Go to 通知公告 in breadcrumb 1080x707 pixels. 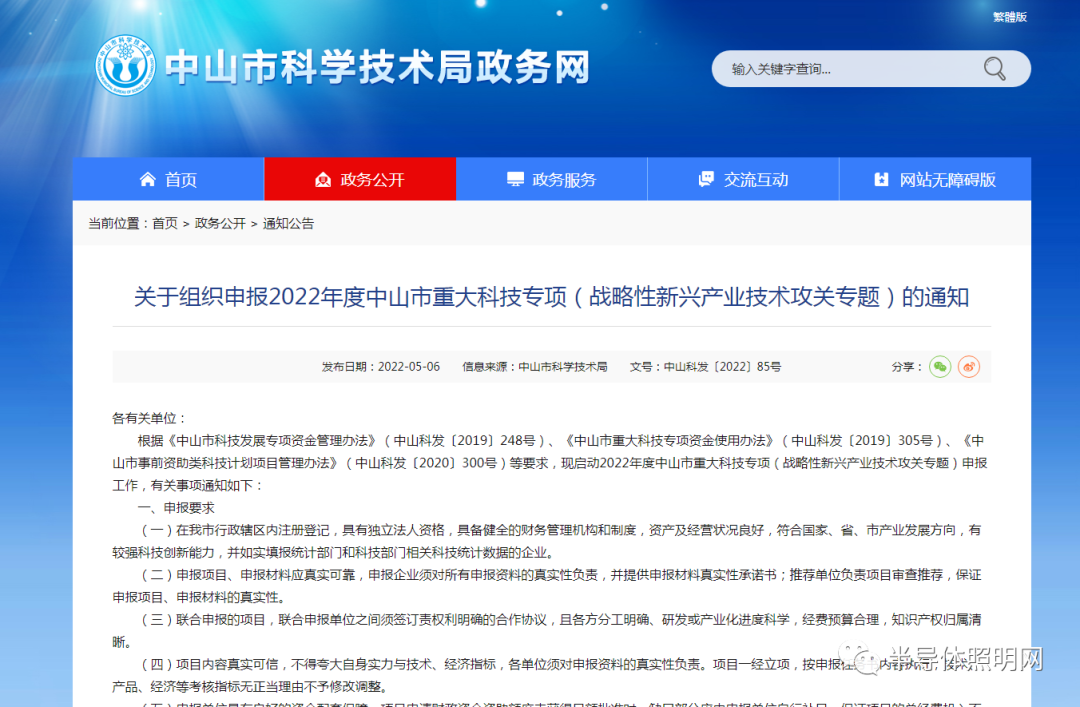[x=288, y=223]
